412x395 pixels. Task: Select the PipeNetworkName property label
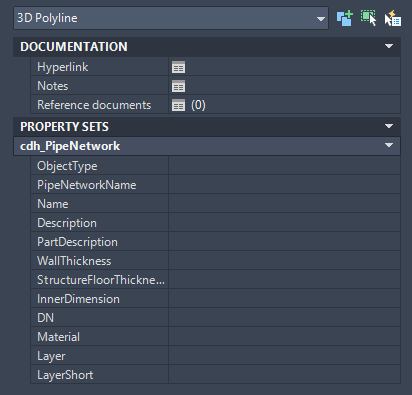tap(87, 185)
